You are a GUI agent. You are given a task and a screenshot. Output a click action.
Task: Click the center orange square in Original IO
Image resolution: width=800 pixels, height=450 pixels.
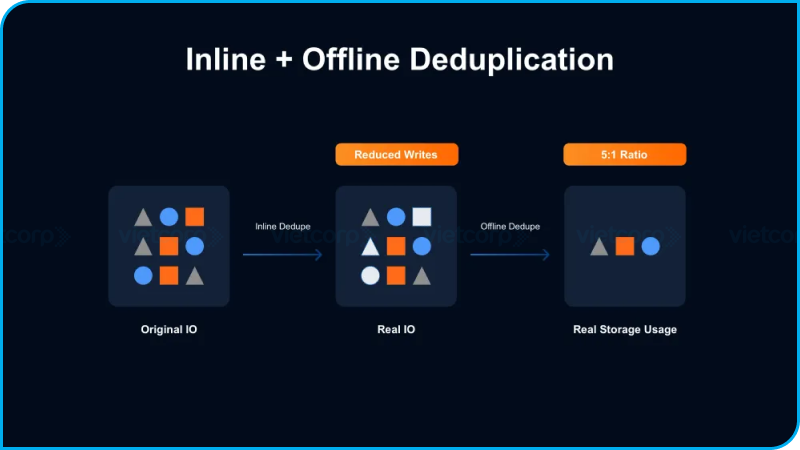tap(169, 246)
